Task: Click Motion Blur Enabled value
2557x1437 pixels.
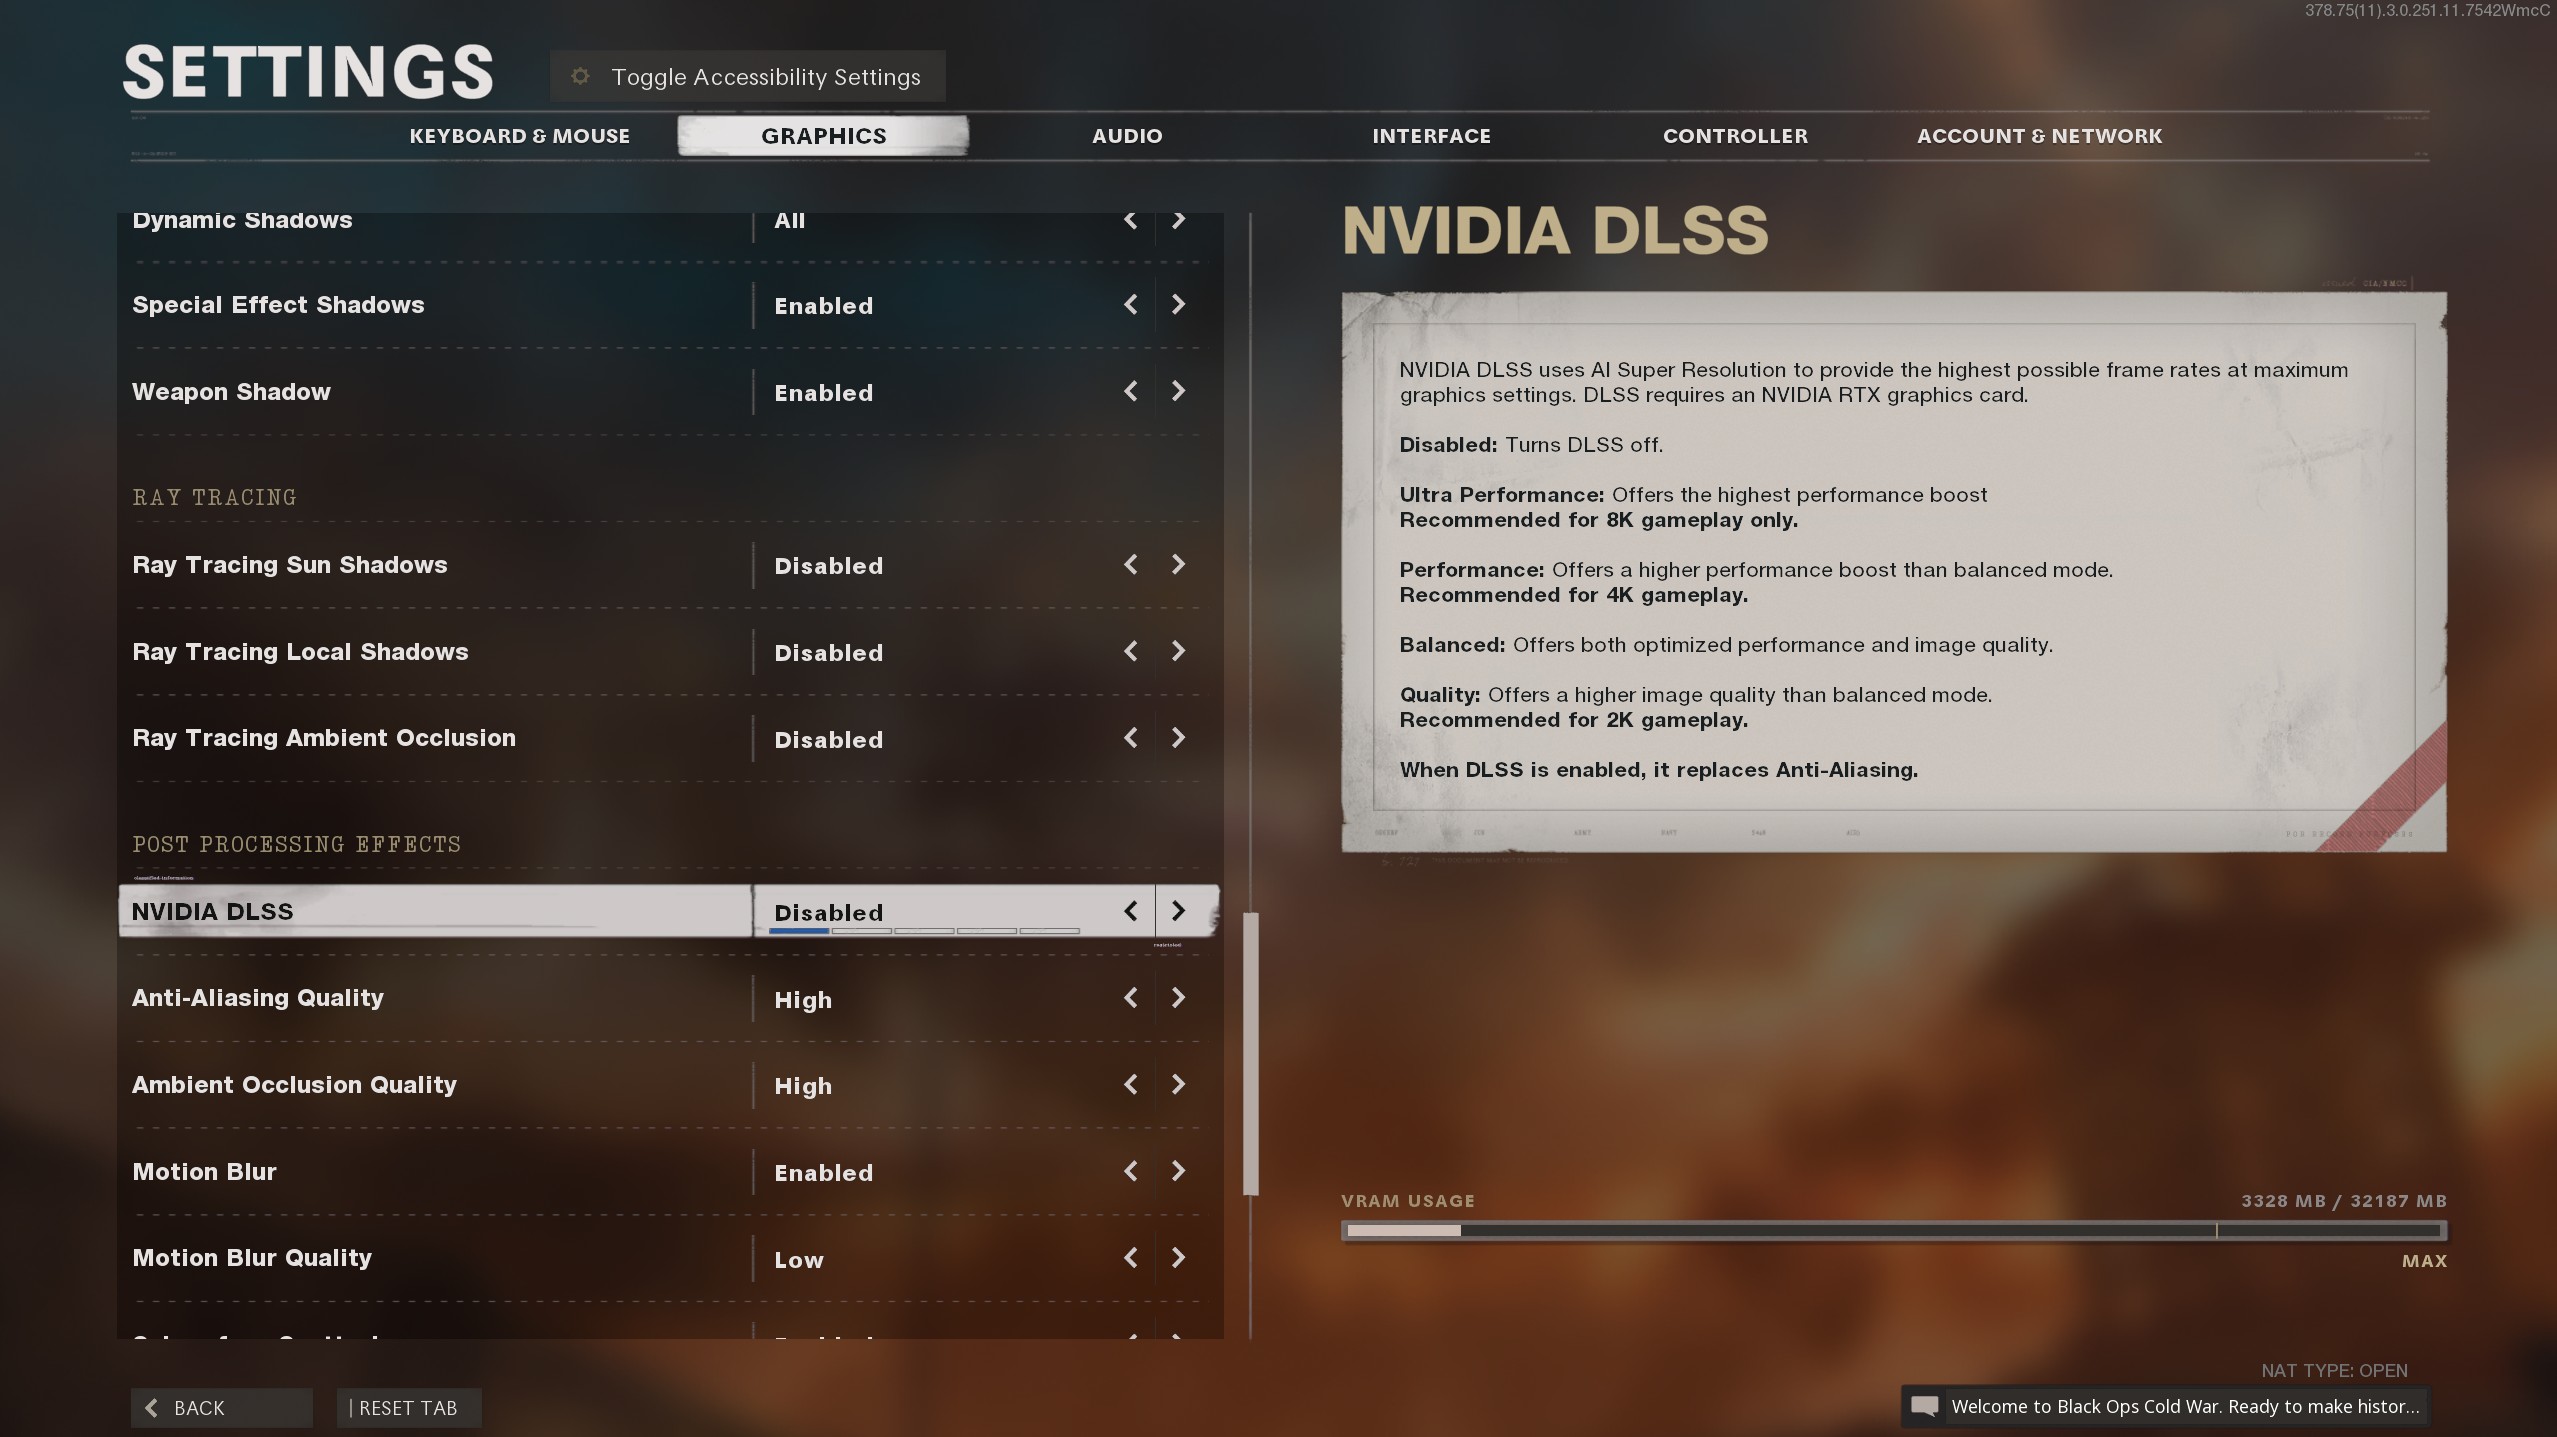Action: (x=823, y=1173)
